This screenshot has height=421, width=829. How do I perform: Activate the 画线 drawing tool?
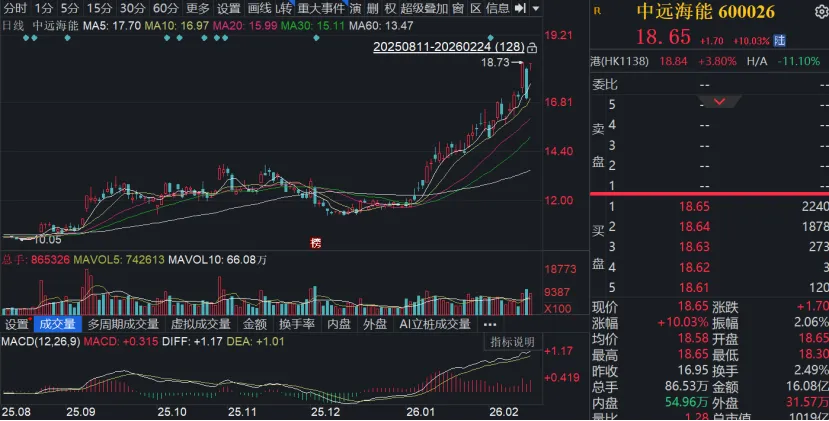(259, 8)
